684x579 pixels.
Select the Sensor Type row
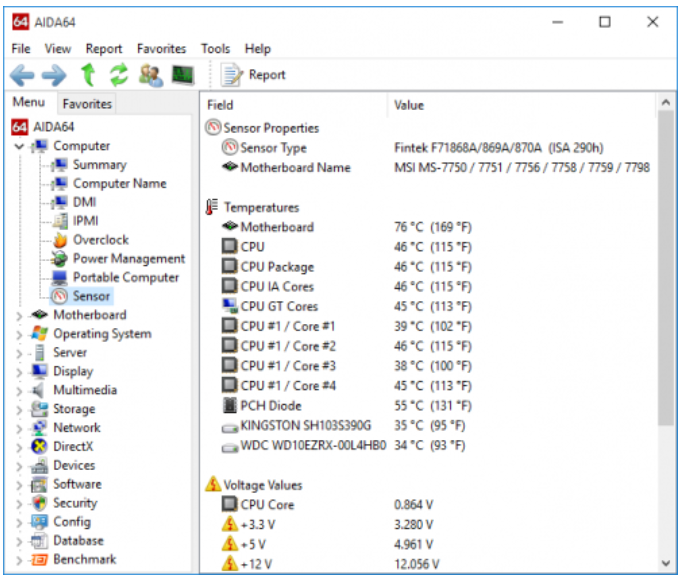click(430, 148)
